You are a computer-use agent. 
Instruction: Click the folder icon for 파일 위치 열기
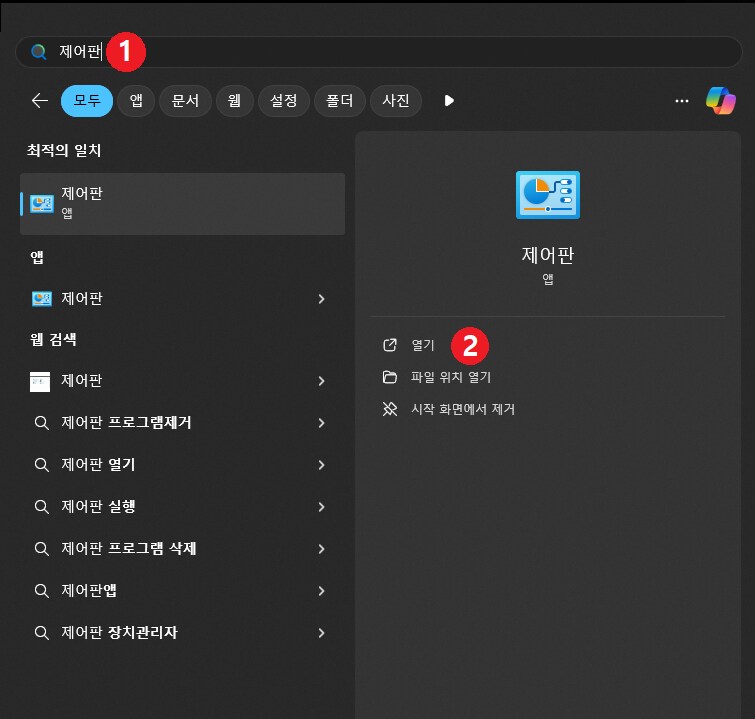click(390, 377)
